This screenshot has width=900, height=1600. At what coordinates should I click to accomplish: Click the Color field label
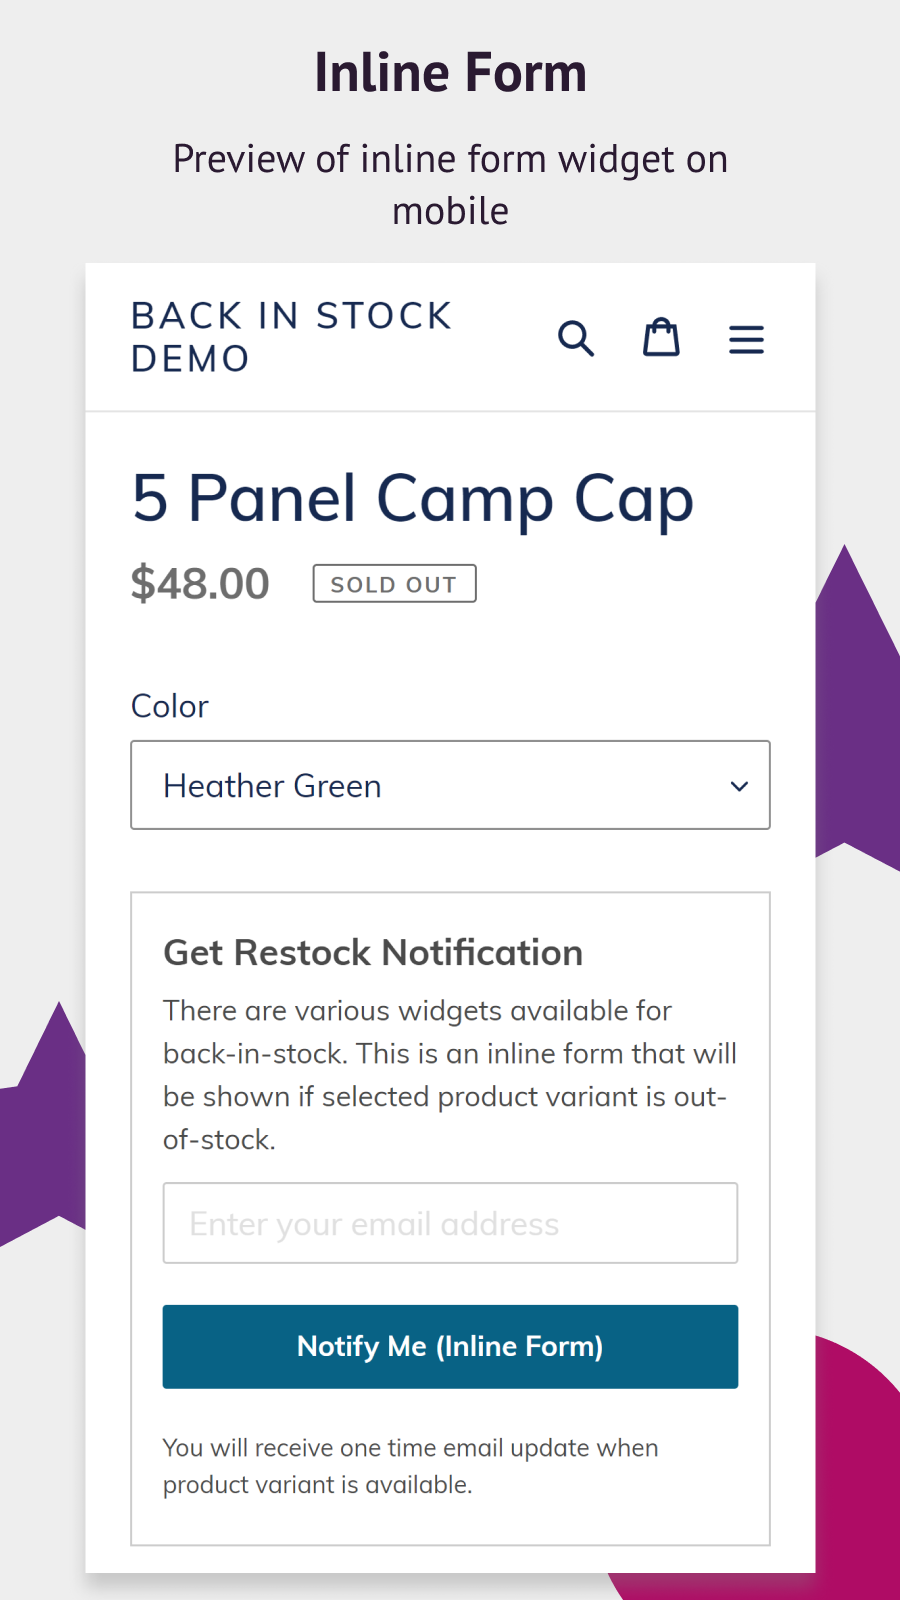(170, 706)
